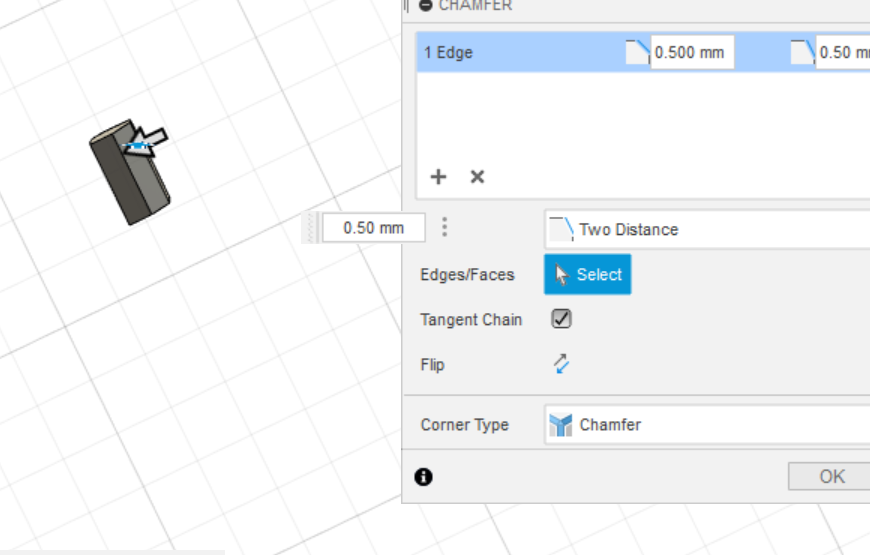Open three-dot options beside floating distance input
This screenshot has height=555, width=870.
pyautogui.click(x=444, y=228)
